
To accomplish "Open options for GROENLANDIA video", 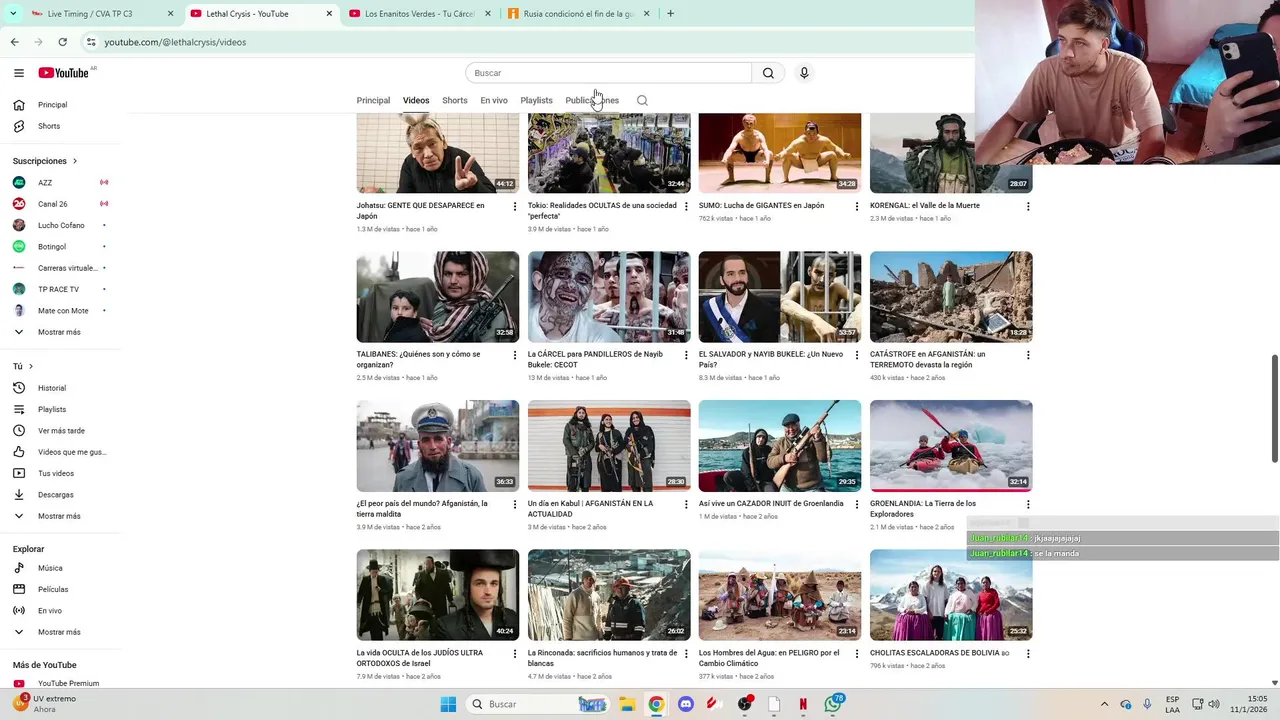I will [1028, 504].
